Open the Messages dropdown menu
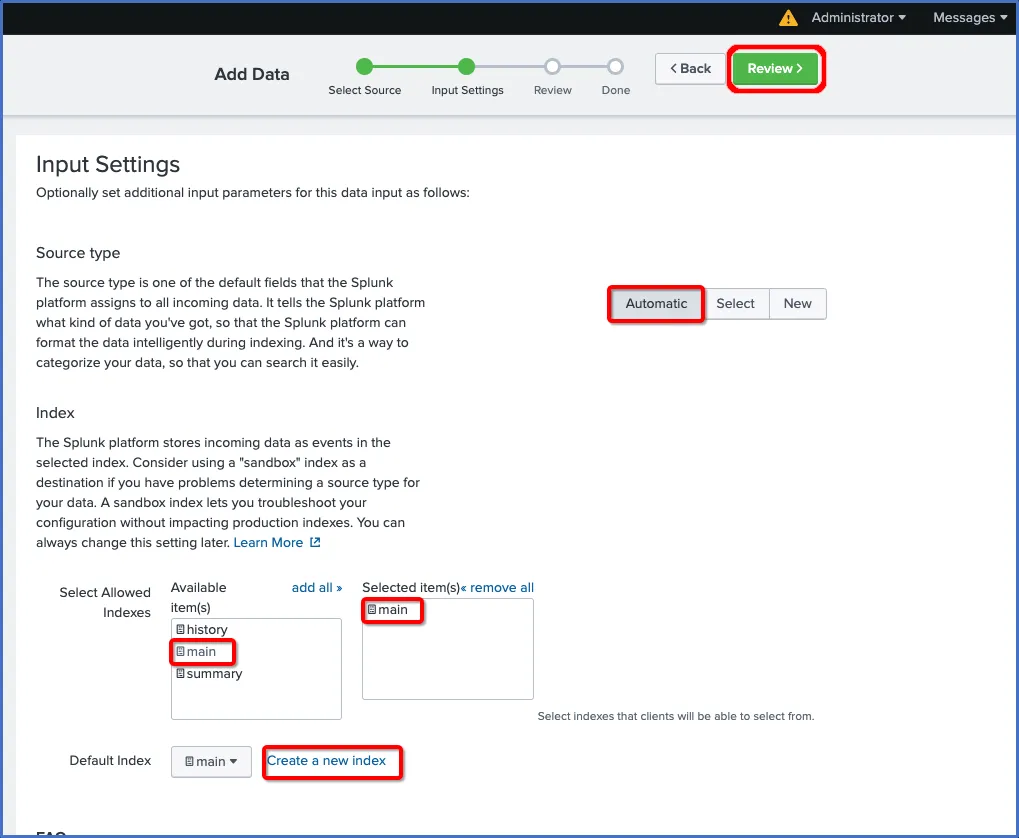 tap(970, 18)
